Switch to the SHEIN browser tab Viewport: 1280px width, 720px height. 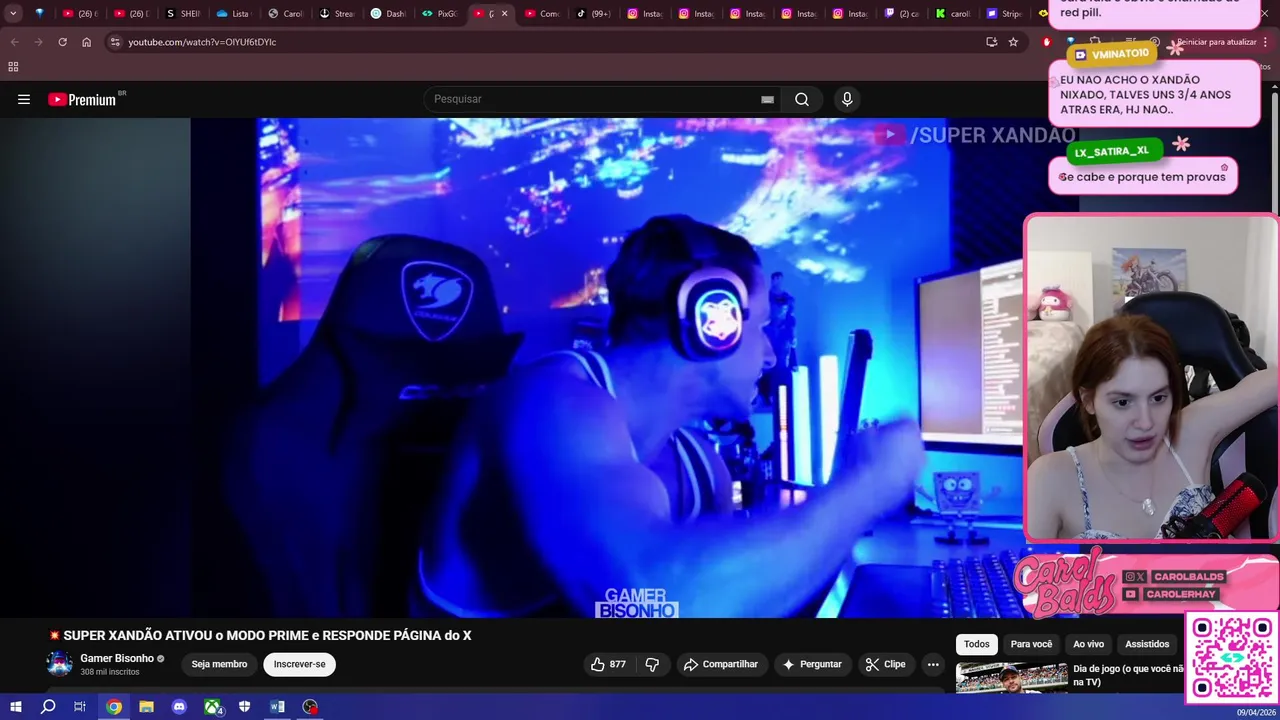point(183,14)
